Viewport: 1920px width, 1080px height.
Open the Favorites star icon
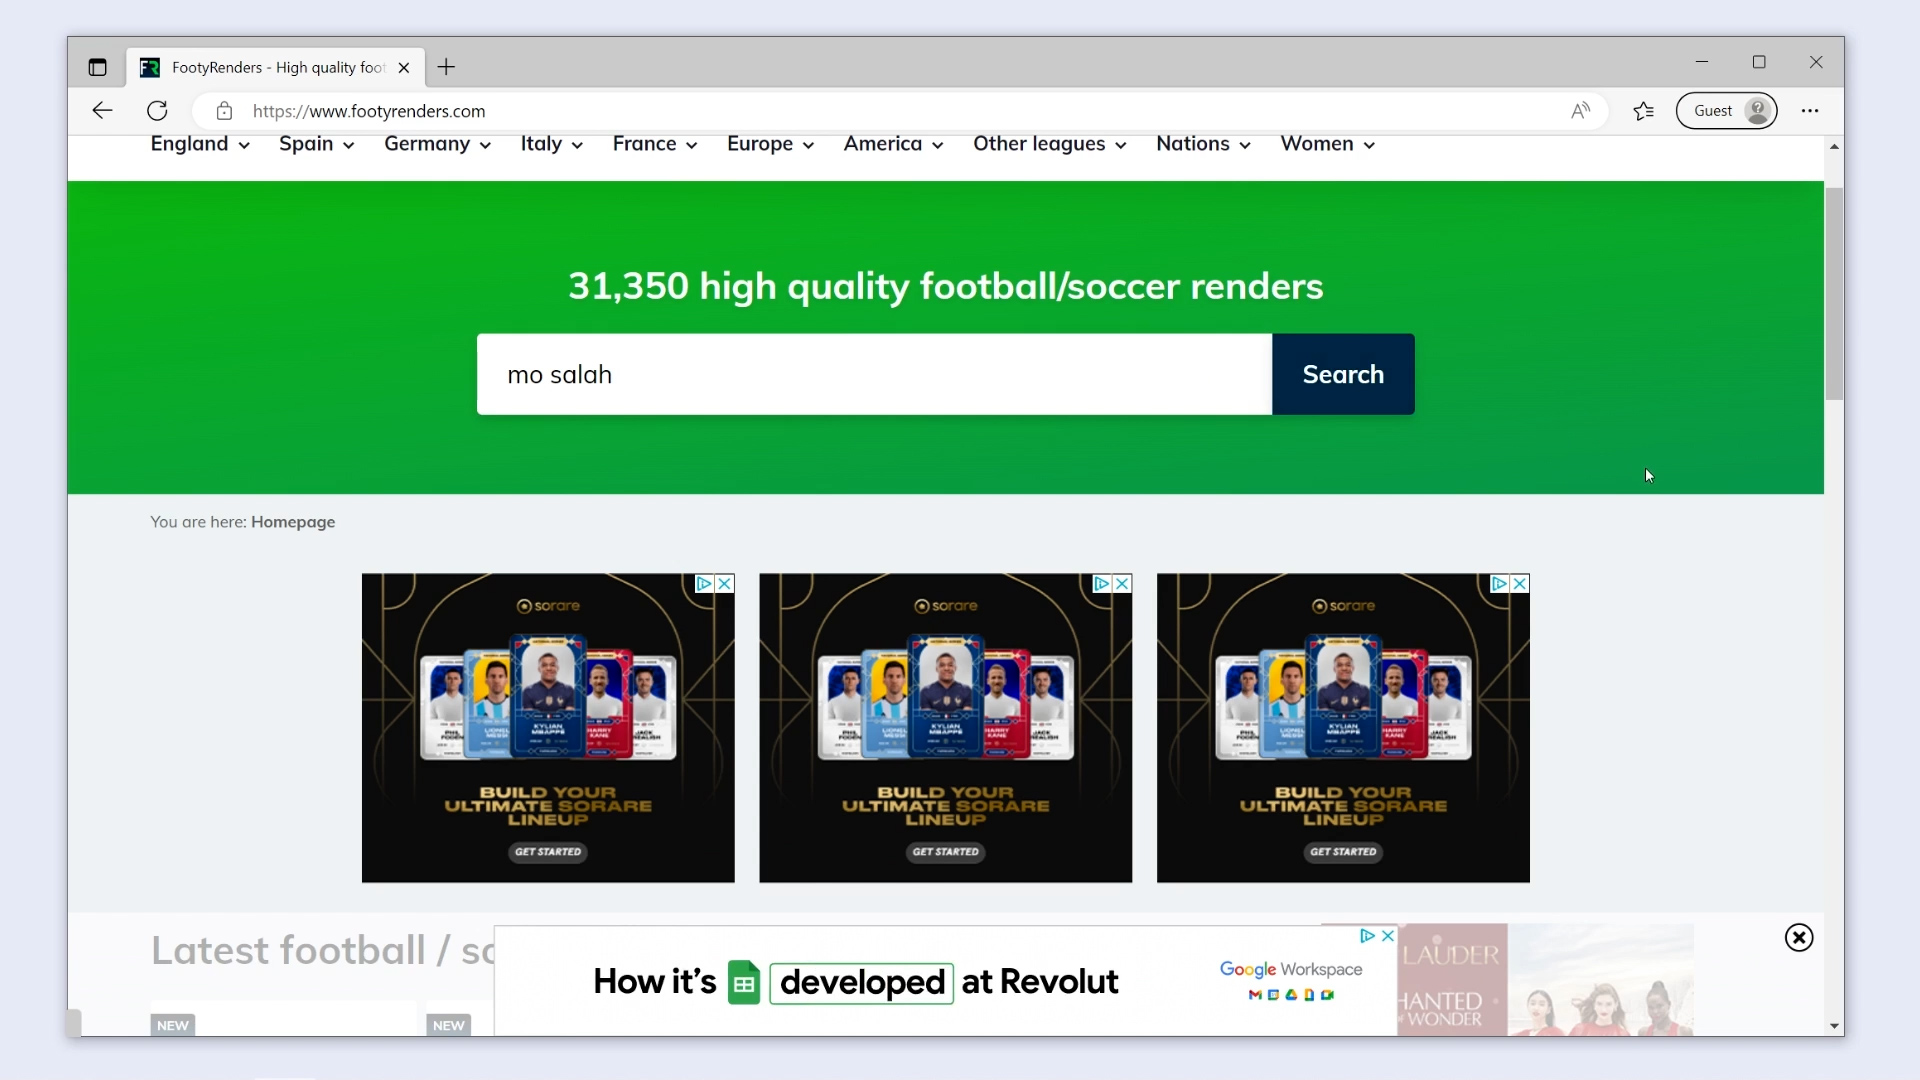tap(1643, 111)
